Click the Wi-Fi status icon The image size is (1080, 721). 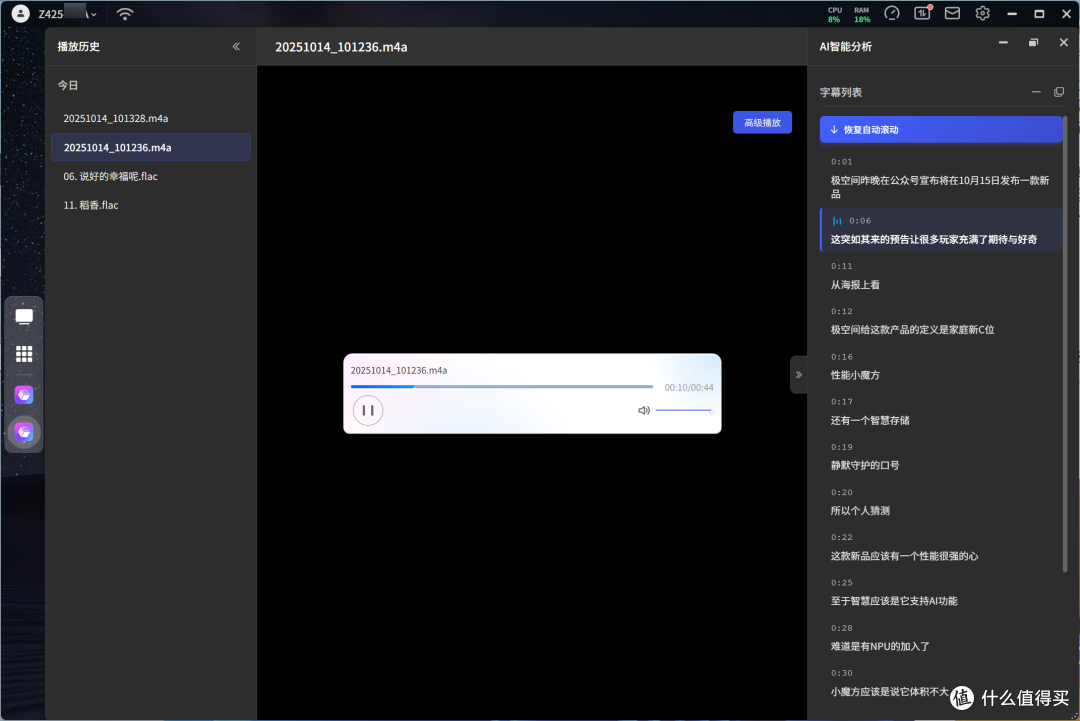(x=125, y=14)
